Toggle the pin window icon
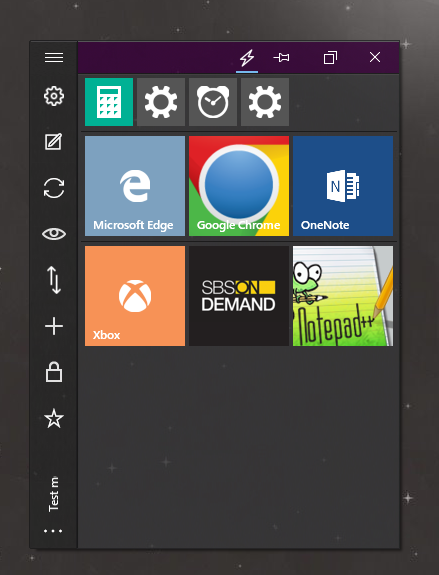 [281, 58]
